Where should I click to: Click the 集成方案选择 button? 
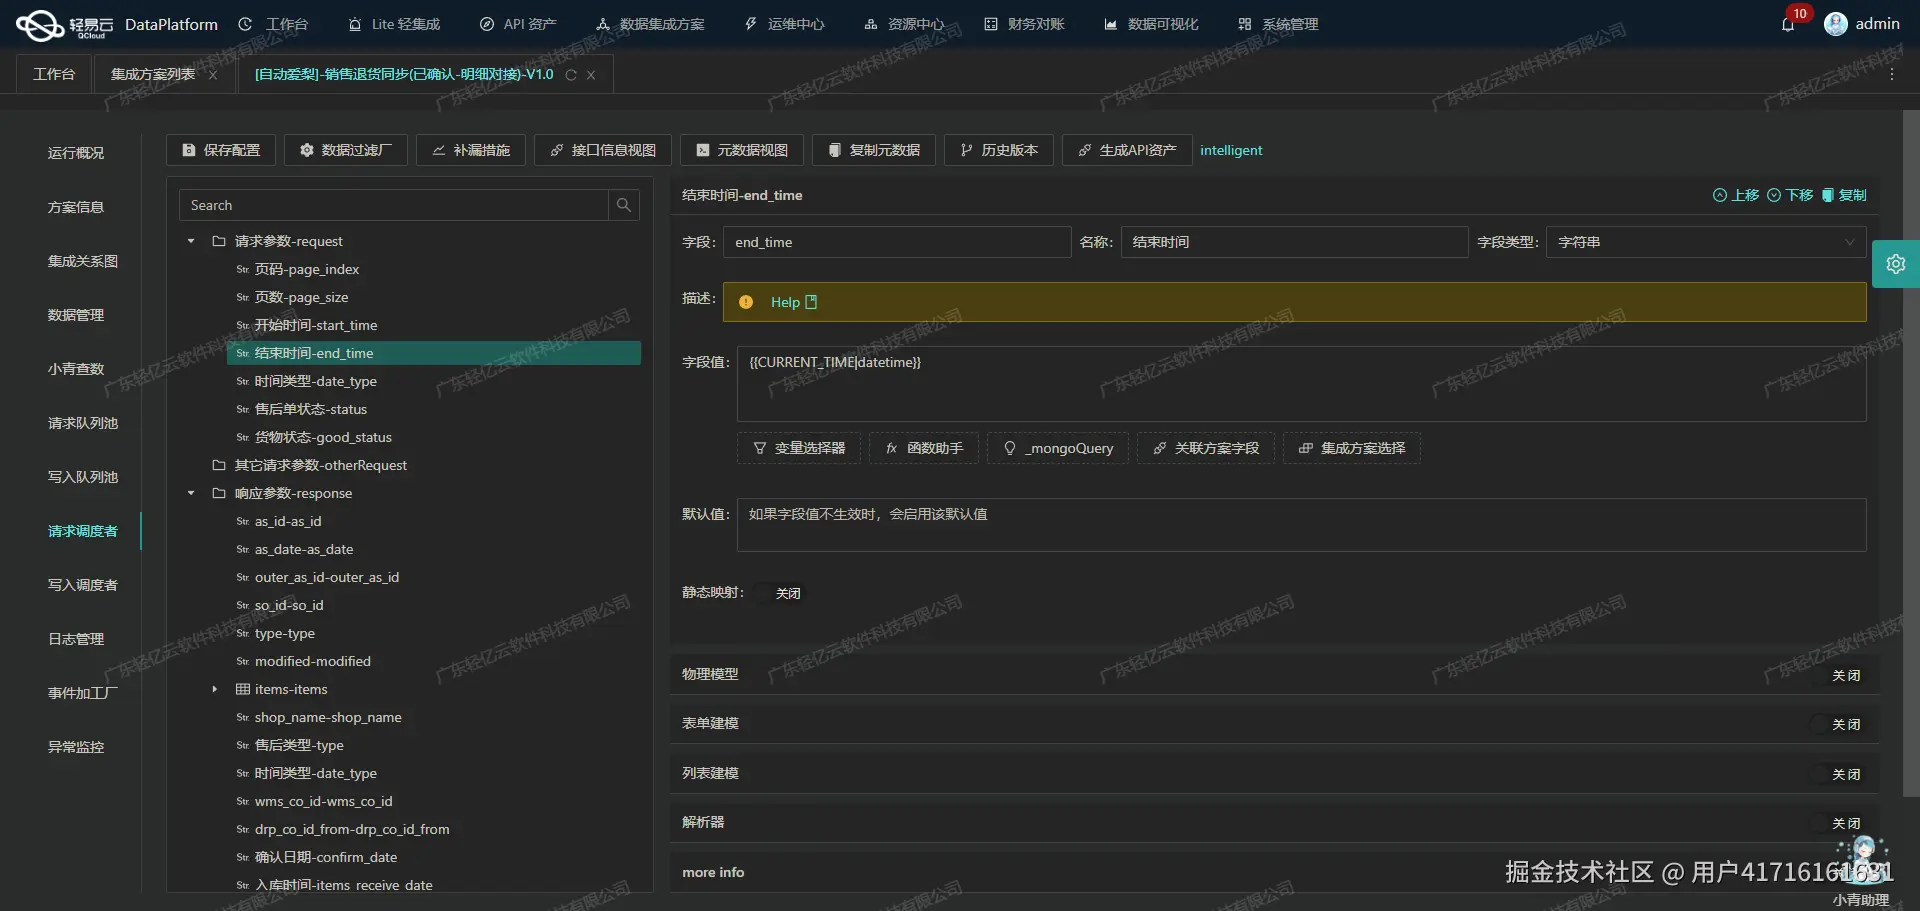click(1352, 448)
